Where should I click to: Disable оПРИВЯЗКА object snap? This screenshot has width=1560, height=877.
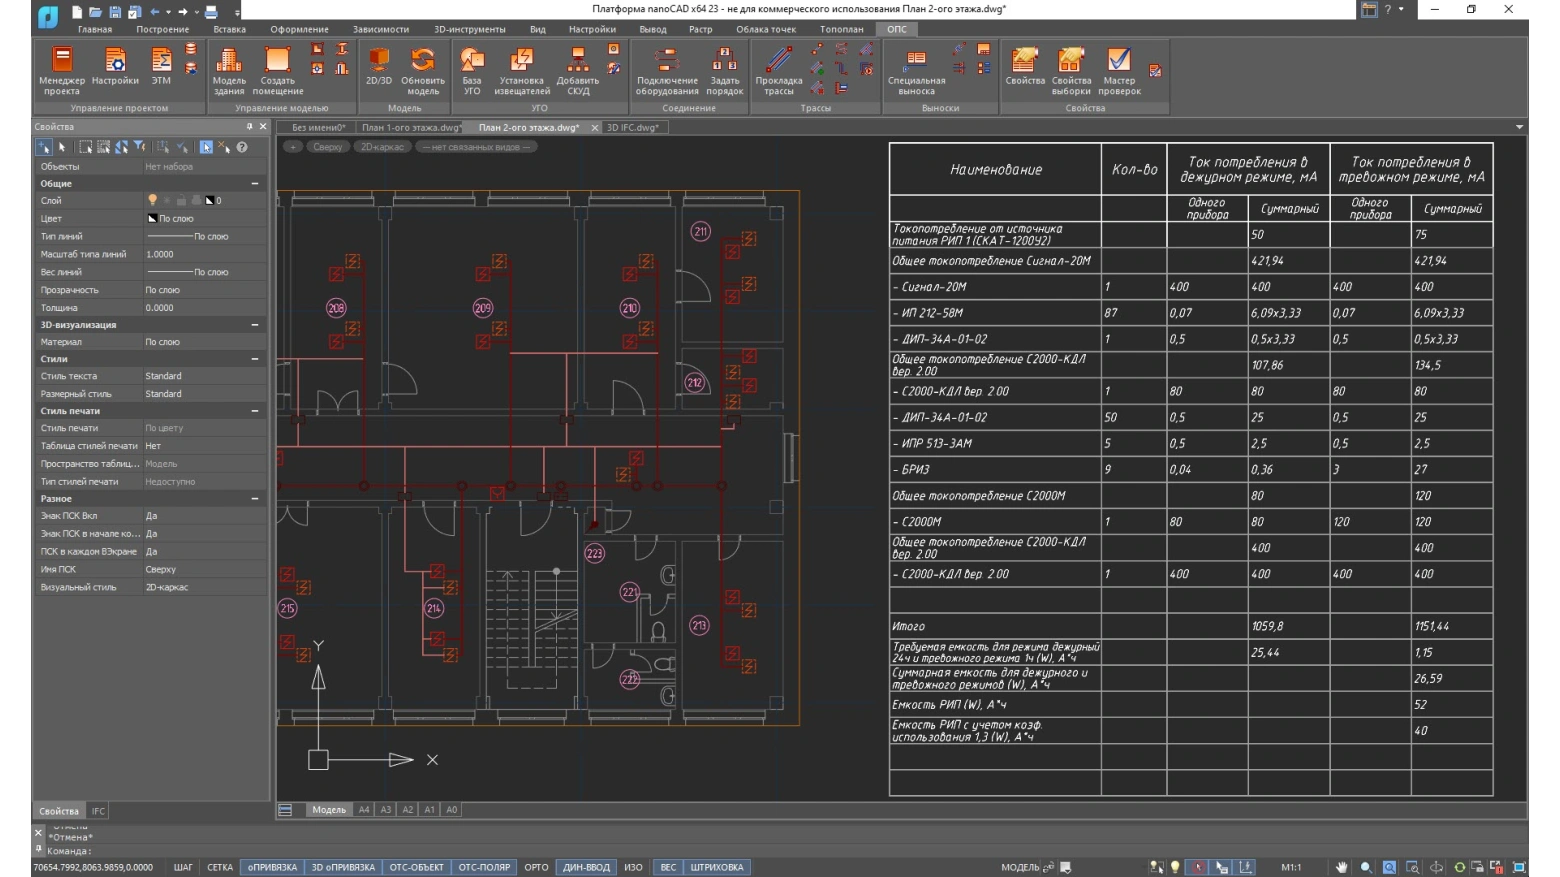pos(272,867)
